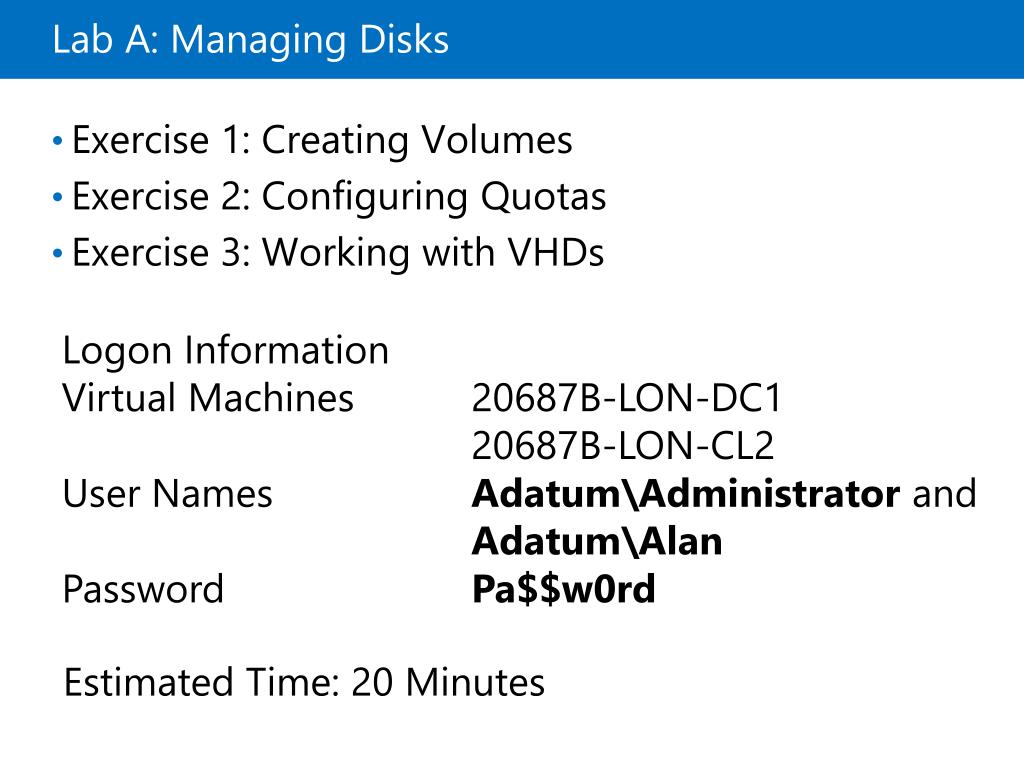Select the Adatum\Administrator user name

pos(686,494)
